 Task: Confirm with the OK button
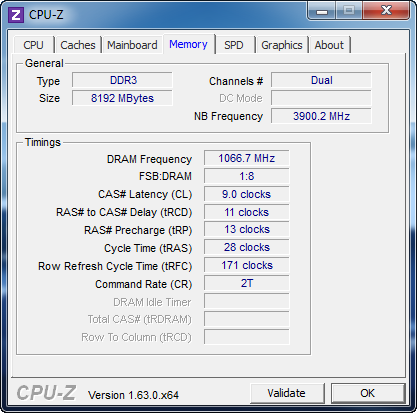368,393
